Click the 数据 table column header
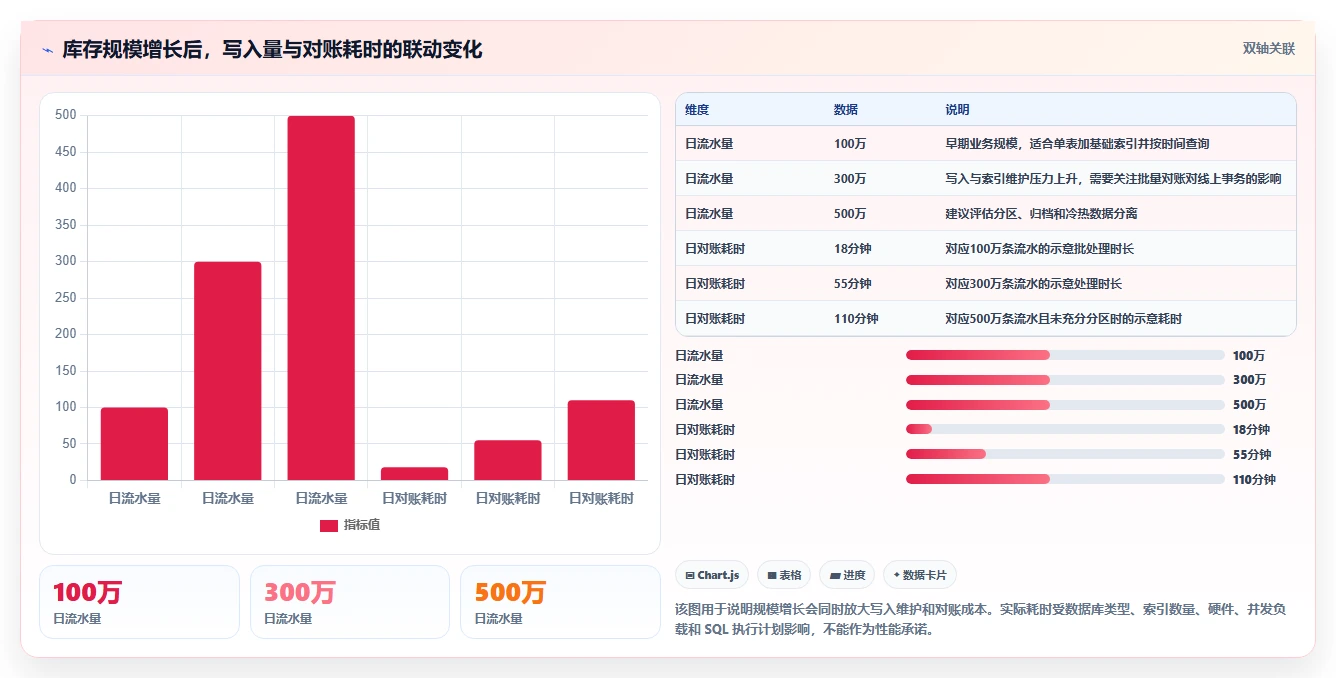The height and width of the screenshot is (678, 1336). point(846,110)
